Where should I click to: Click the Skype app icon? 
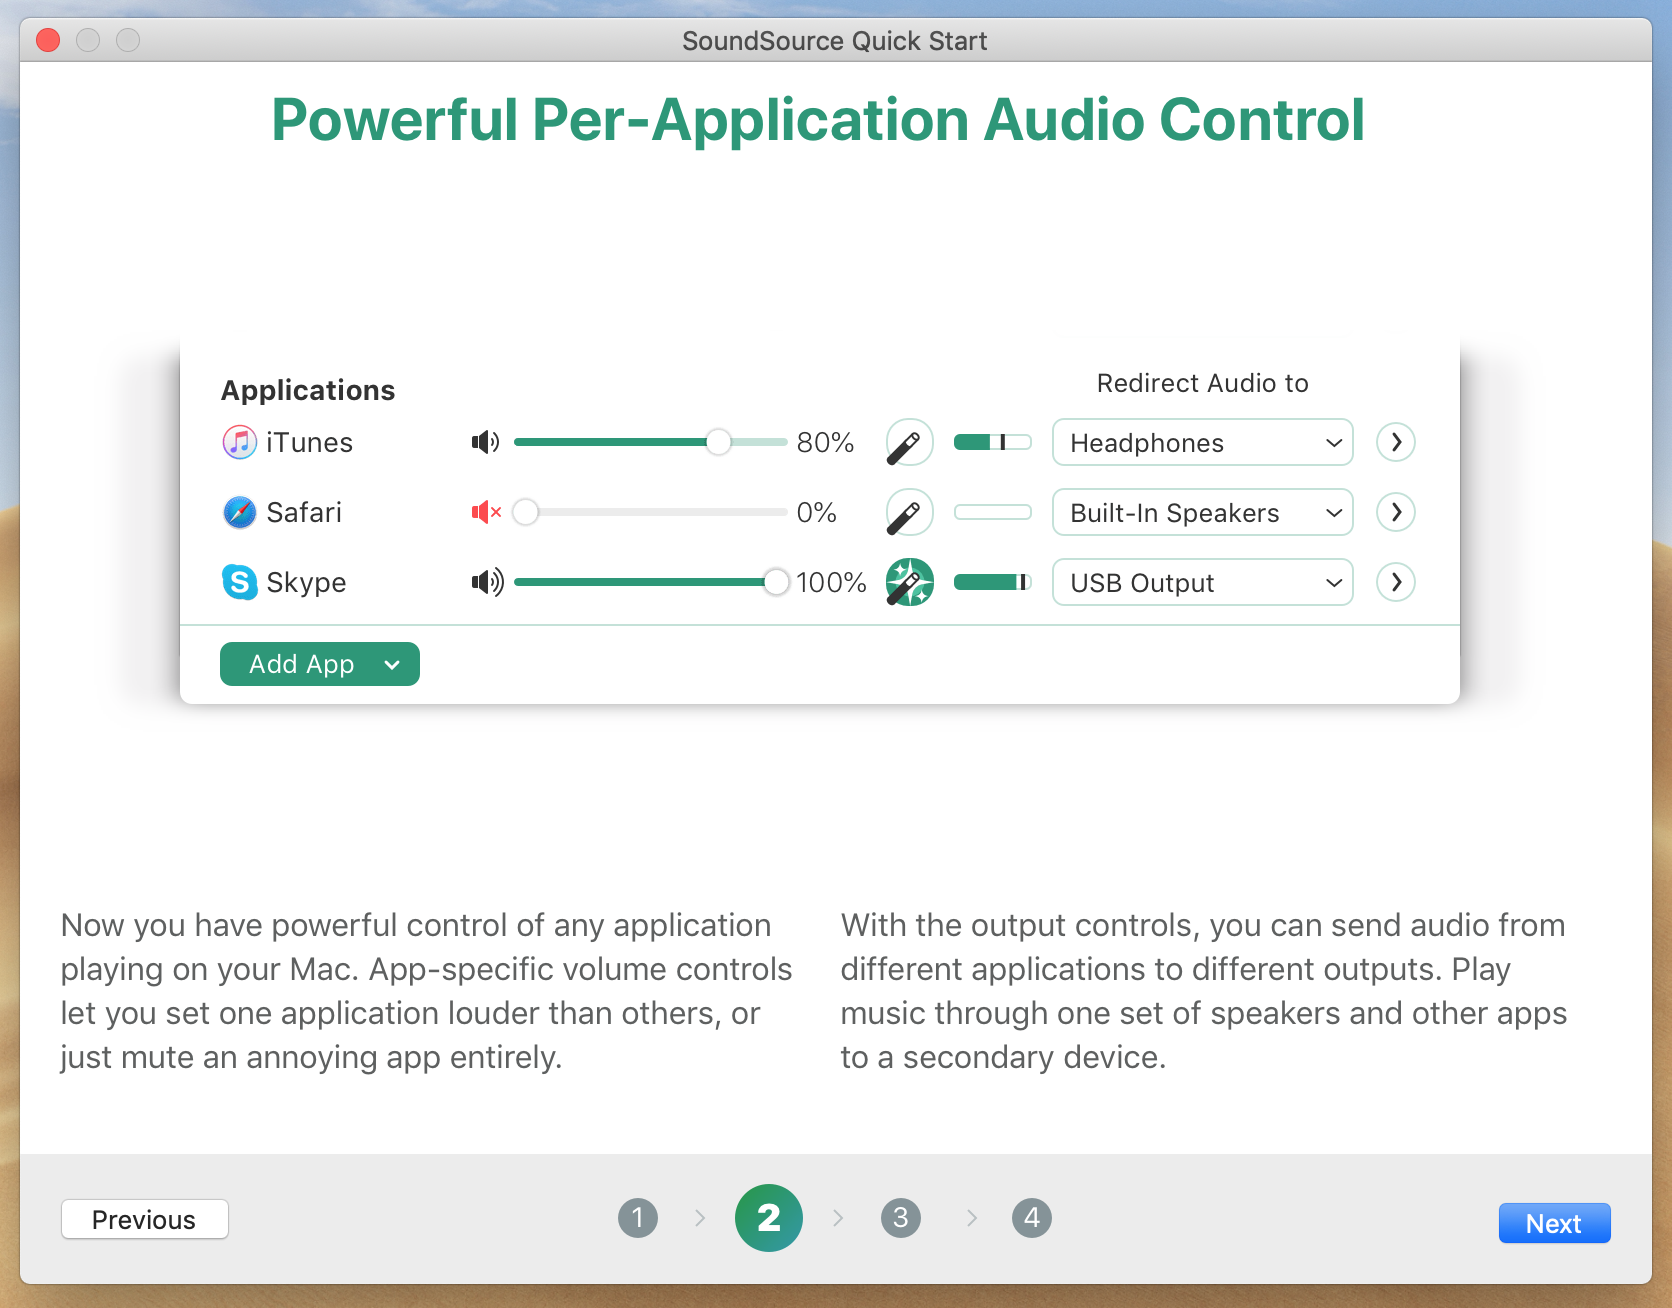240,582
